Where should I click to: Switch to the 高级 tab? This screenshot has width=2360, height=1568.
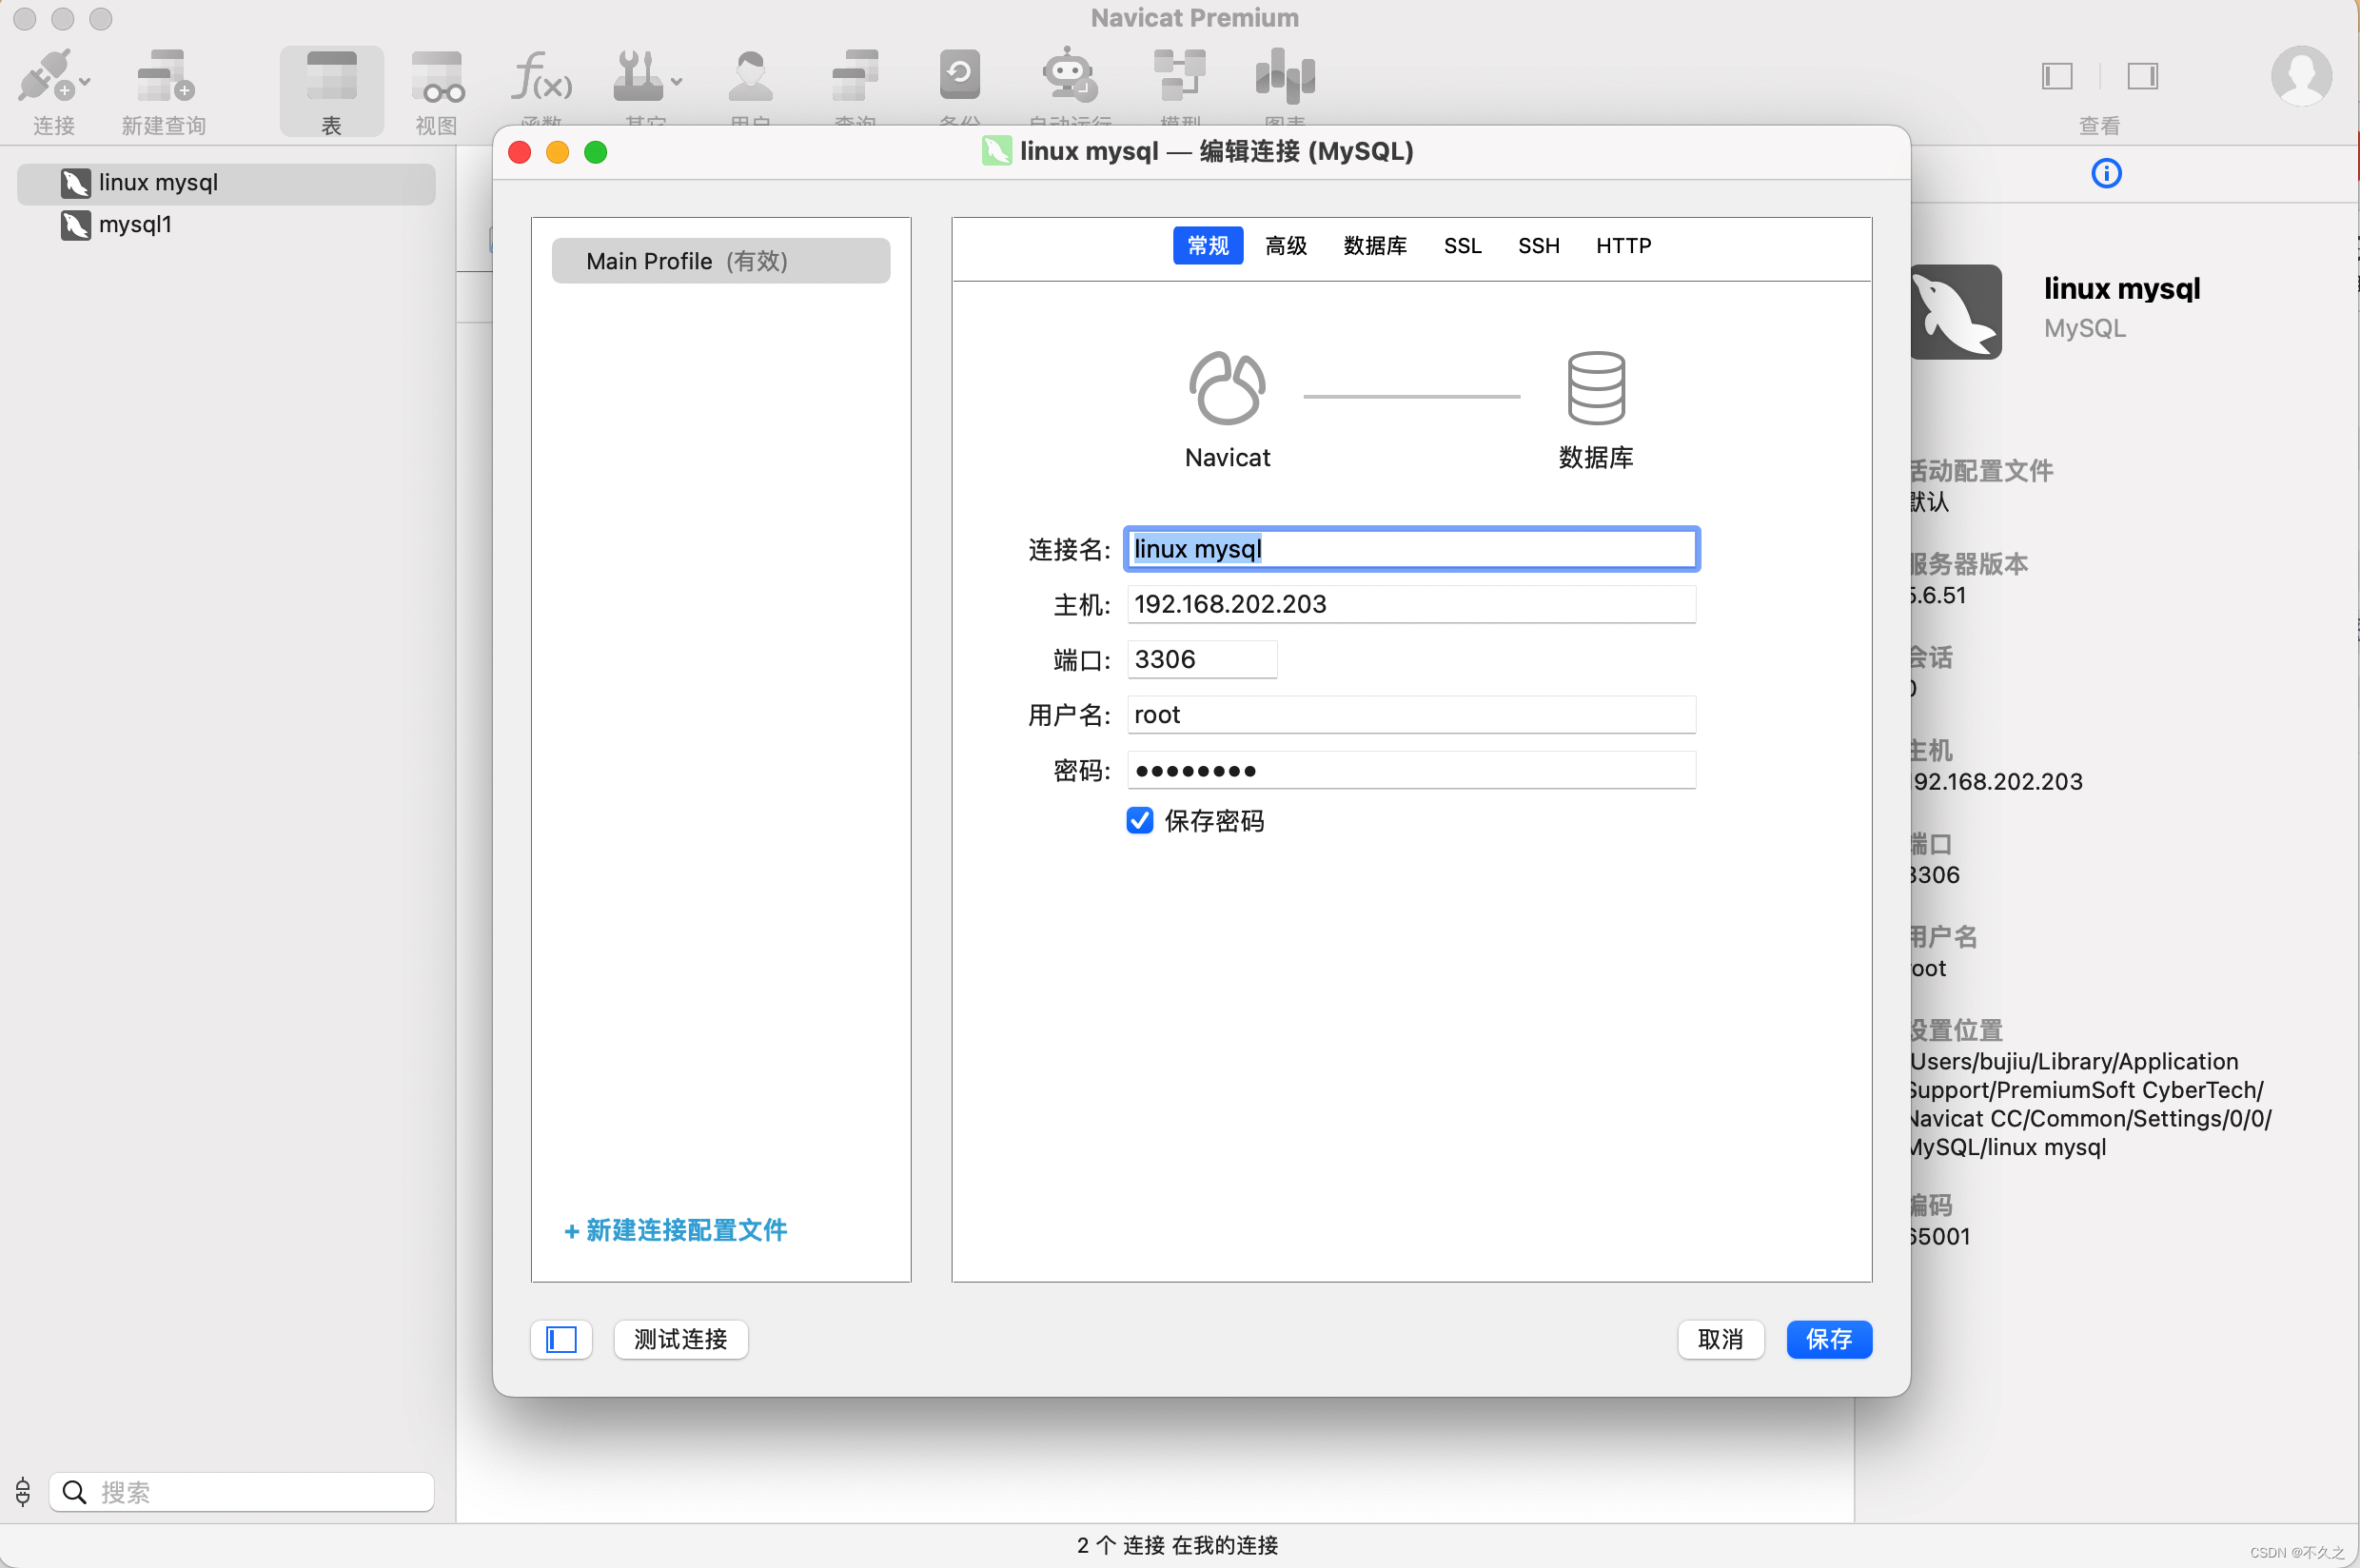click(1286, 246)
